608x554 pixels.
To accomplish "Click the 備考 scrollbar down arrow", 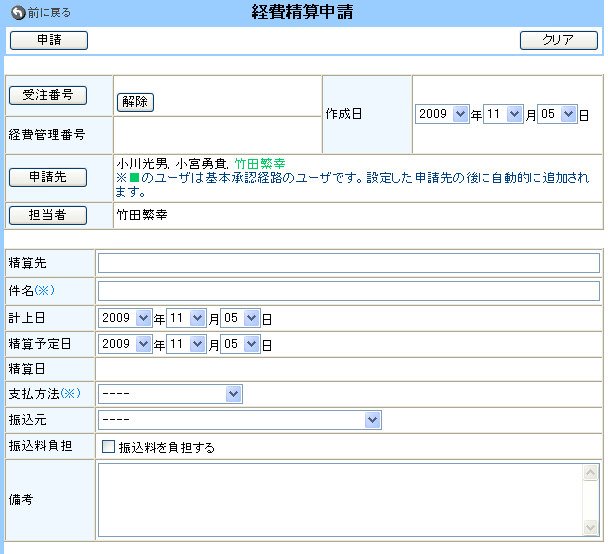I will click(x=591, y=528).
